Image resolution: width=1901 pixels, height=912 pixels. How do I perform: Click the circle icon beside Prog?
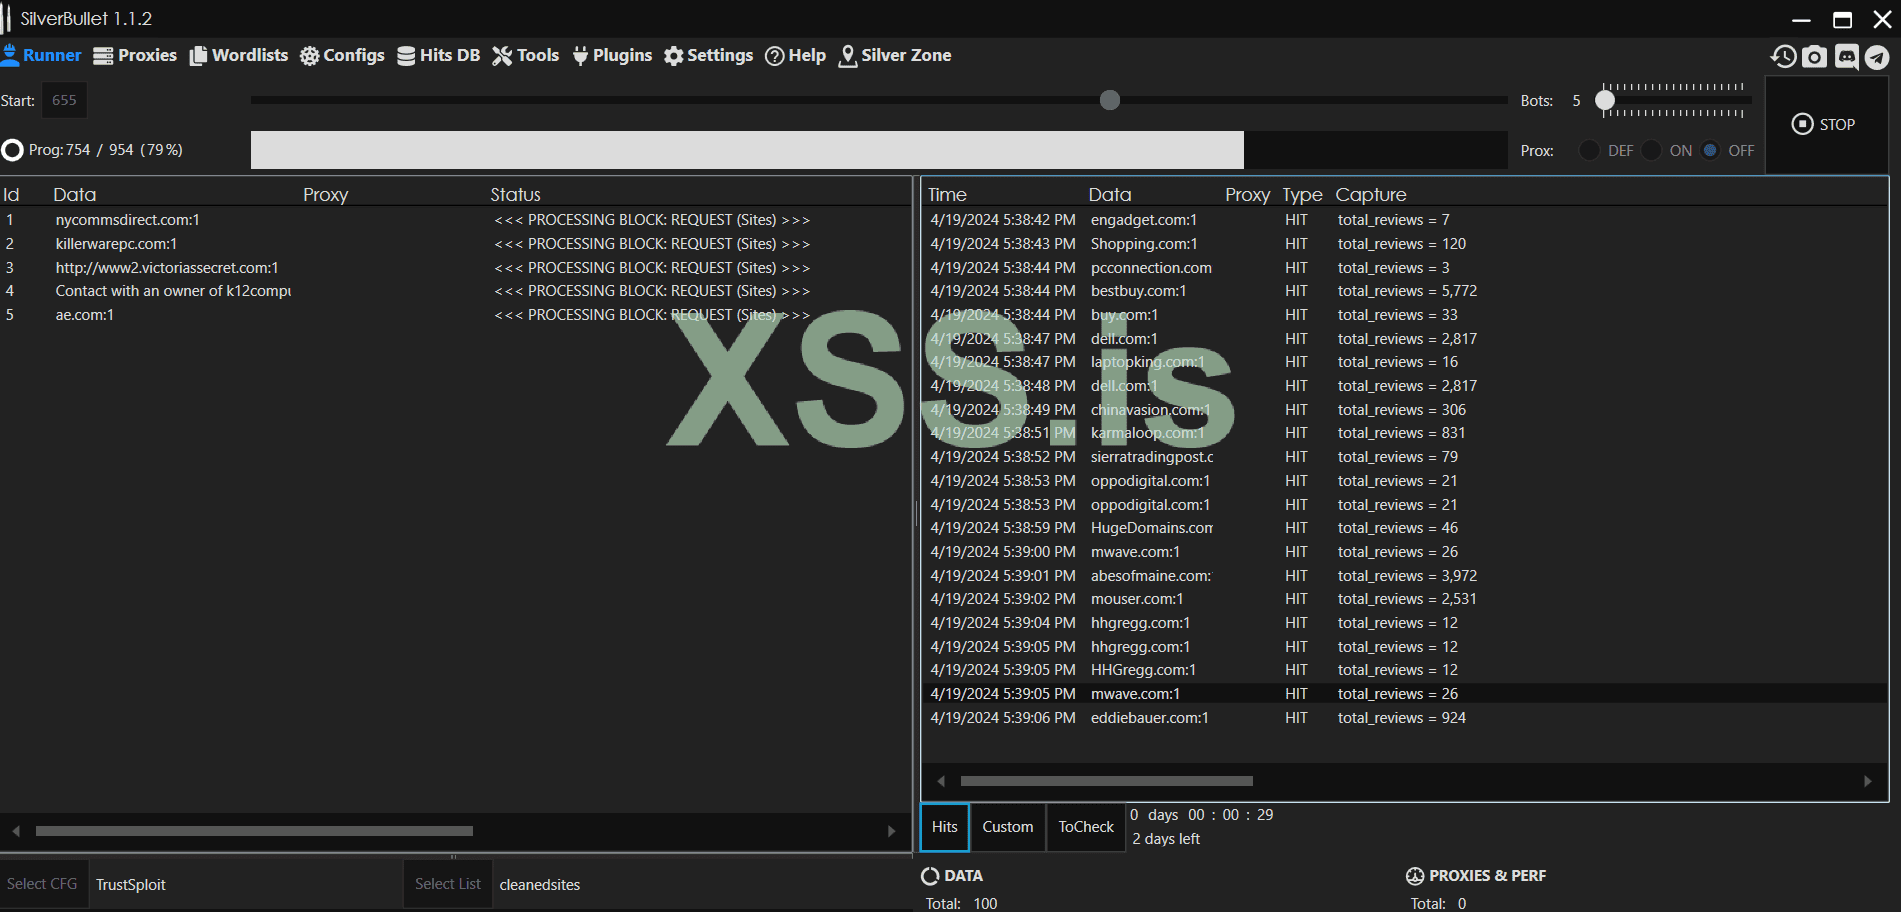[13, 150]
